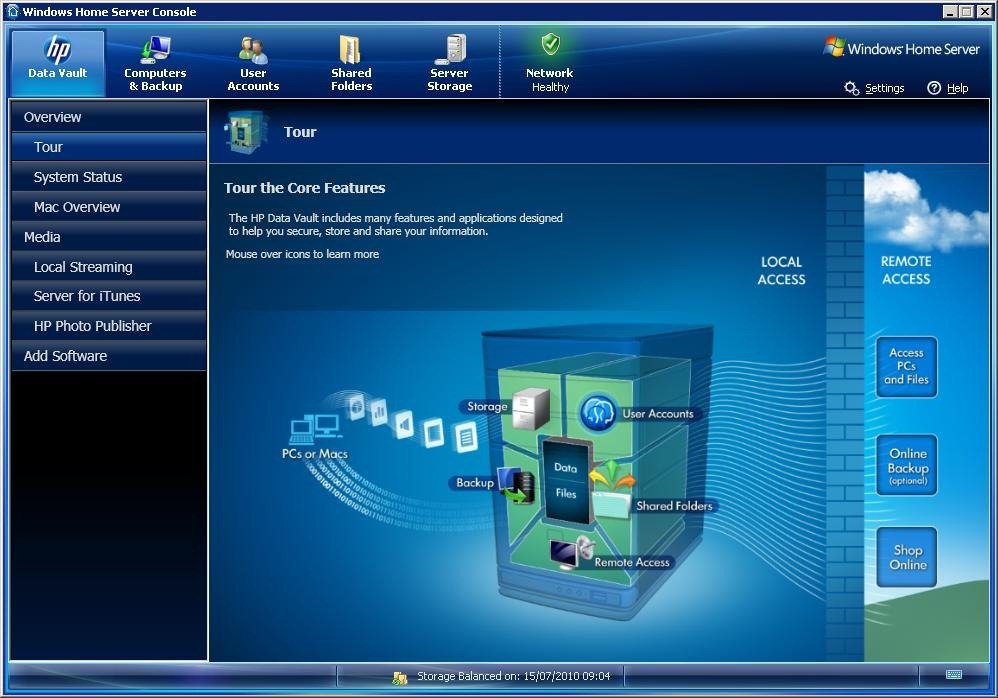This screenshot has height=698, width=998.
Task: Click the Tour the Core Features heading
Action: point(304,188)
